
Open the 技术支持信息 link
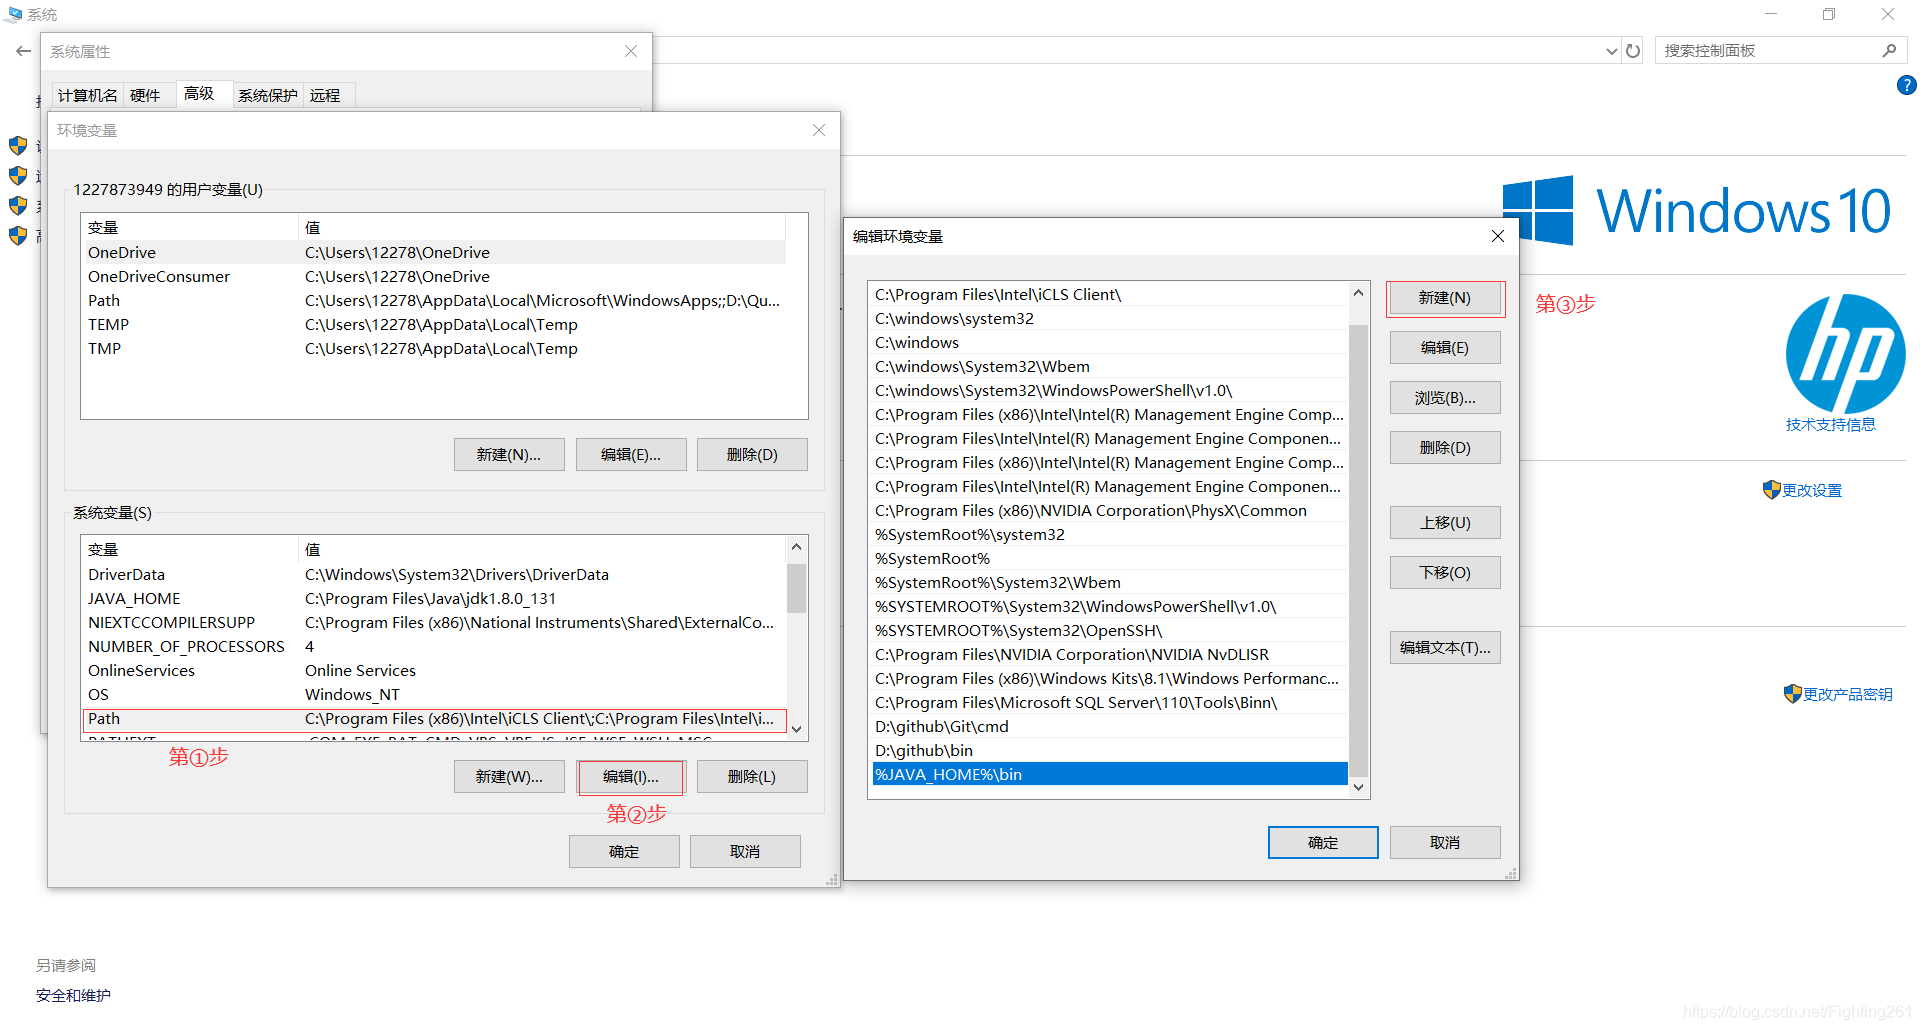(x=1830, y=425)
